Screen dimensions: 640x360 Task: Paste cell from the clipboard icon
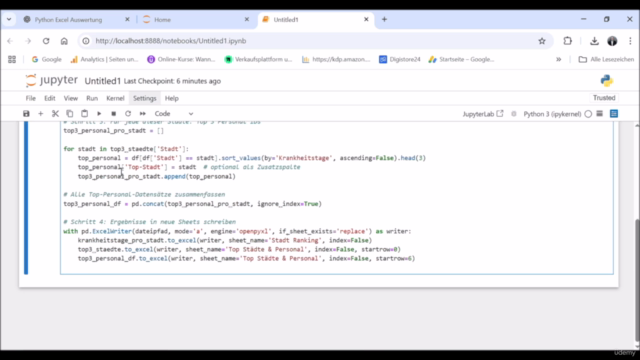coord(84,114)
